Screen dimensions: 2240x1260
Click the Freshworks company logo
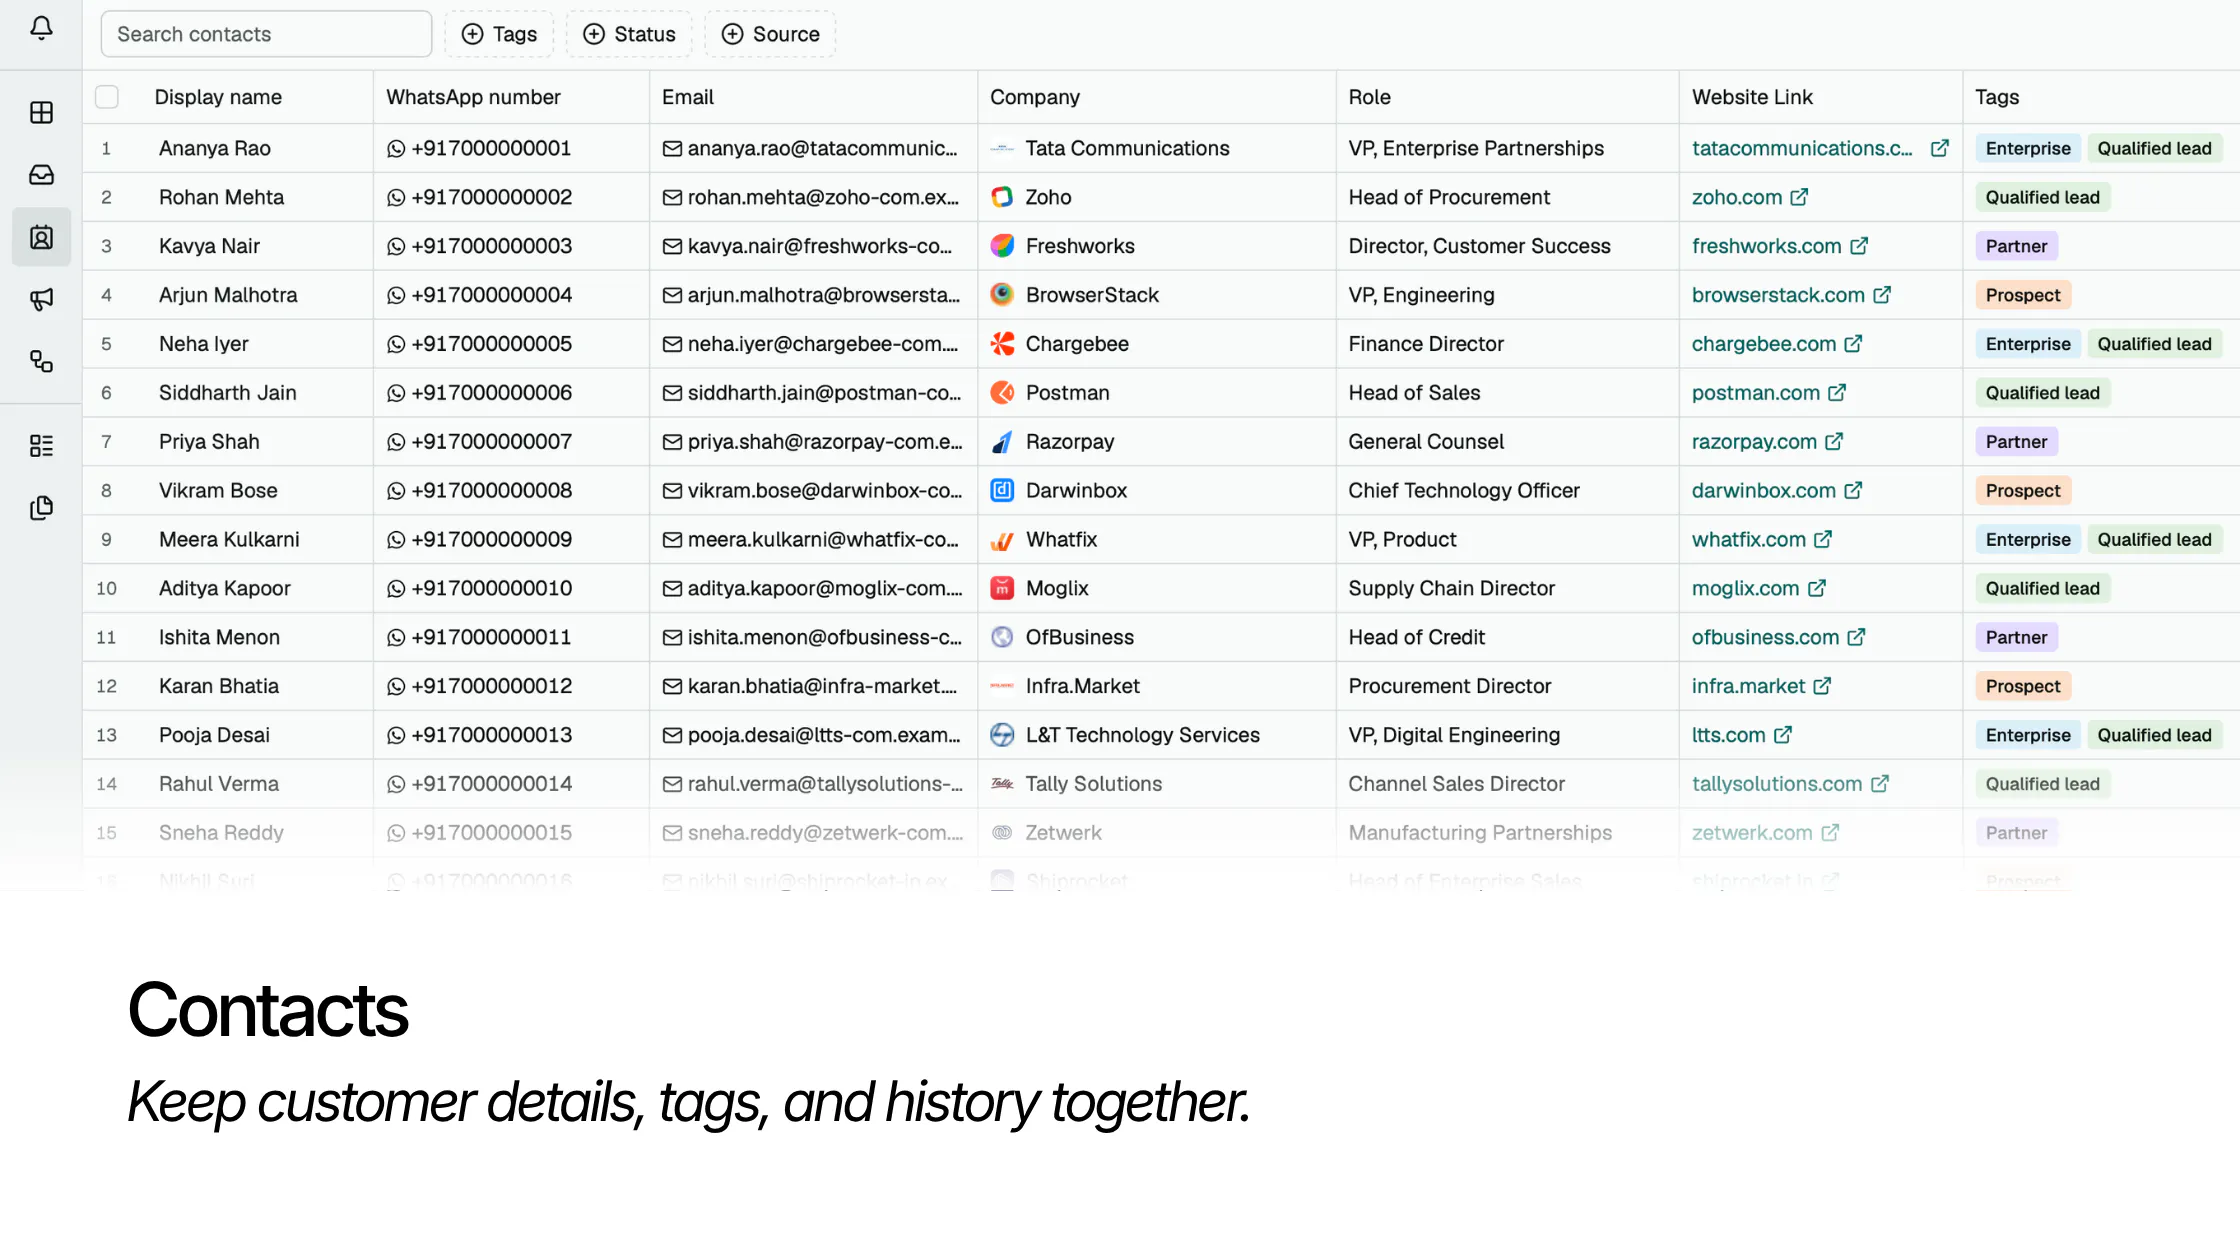[x=1002, y=246]
